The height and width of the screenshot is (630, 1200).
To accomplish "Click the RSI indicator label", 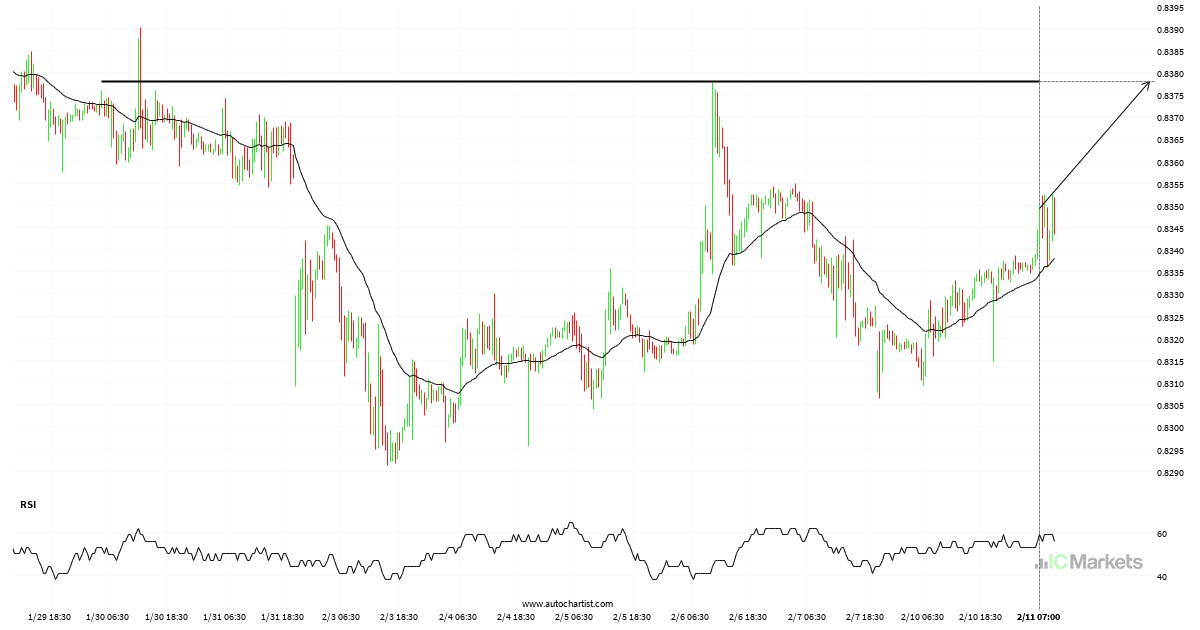I will click(28, 505).
